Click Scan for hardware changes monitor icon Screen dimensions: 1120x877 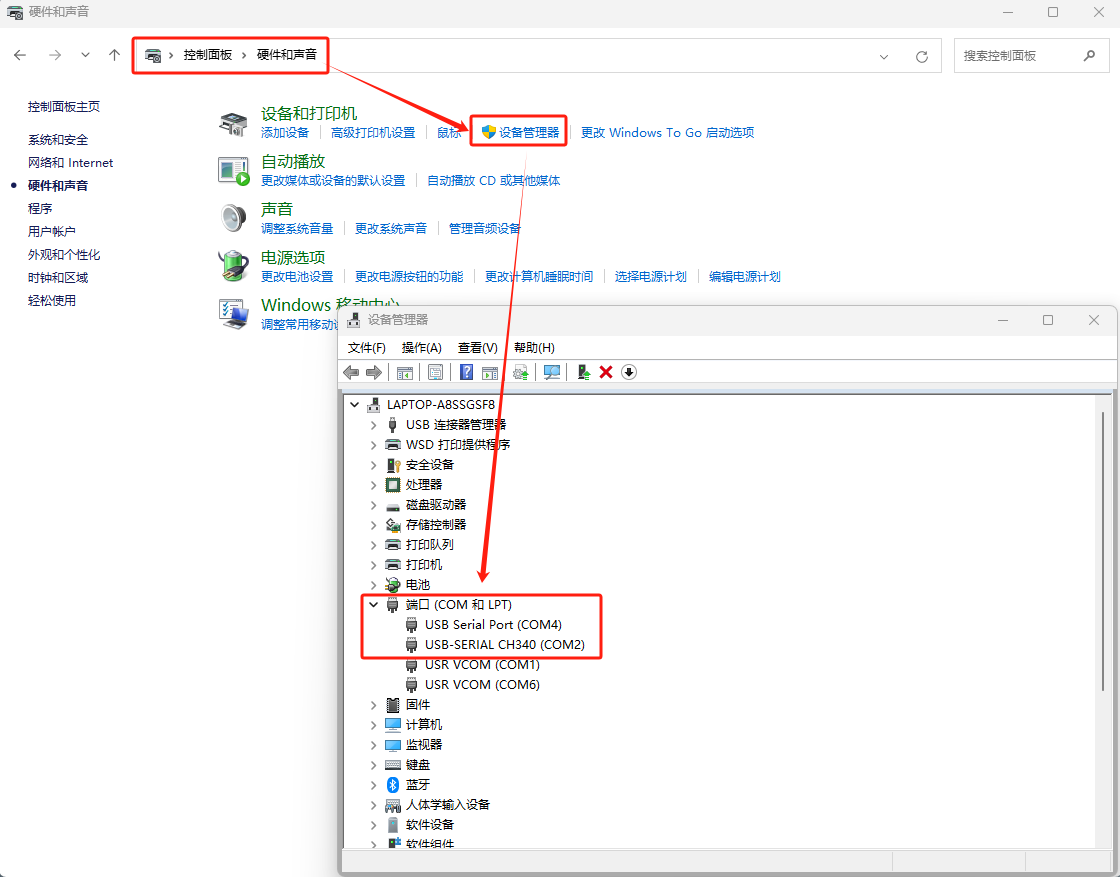pos(551,372)
